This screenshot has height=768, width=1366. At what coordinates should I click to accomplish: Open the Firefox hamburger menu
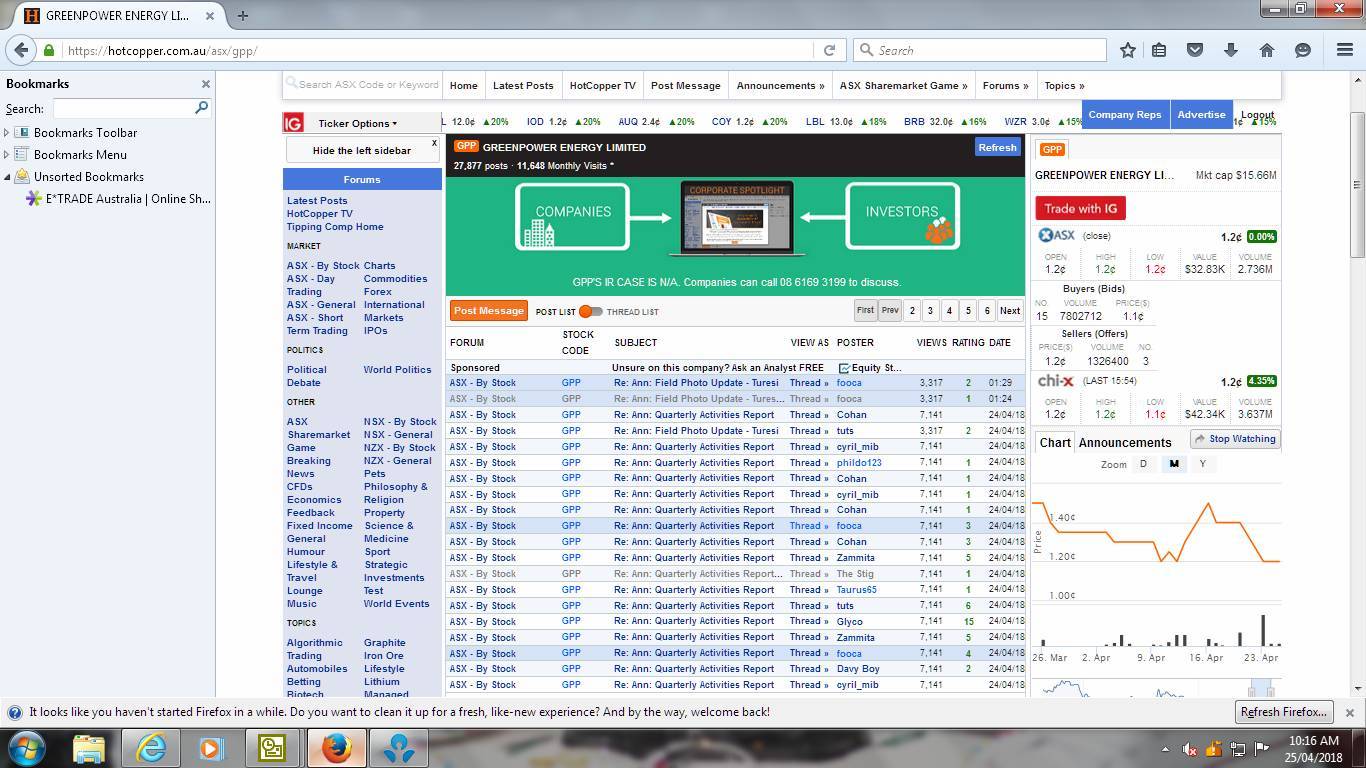tap(1345, 50)
